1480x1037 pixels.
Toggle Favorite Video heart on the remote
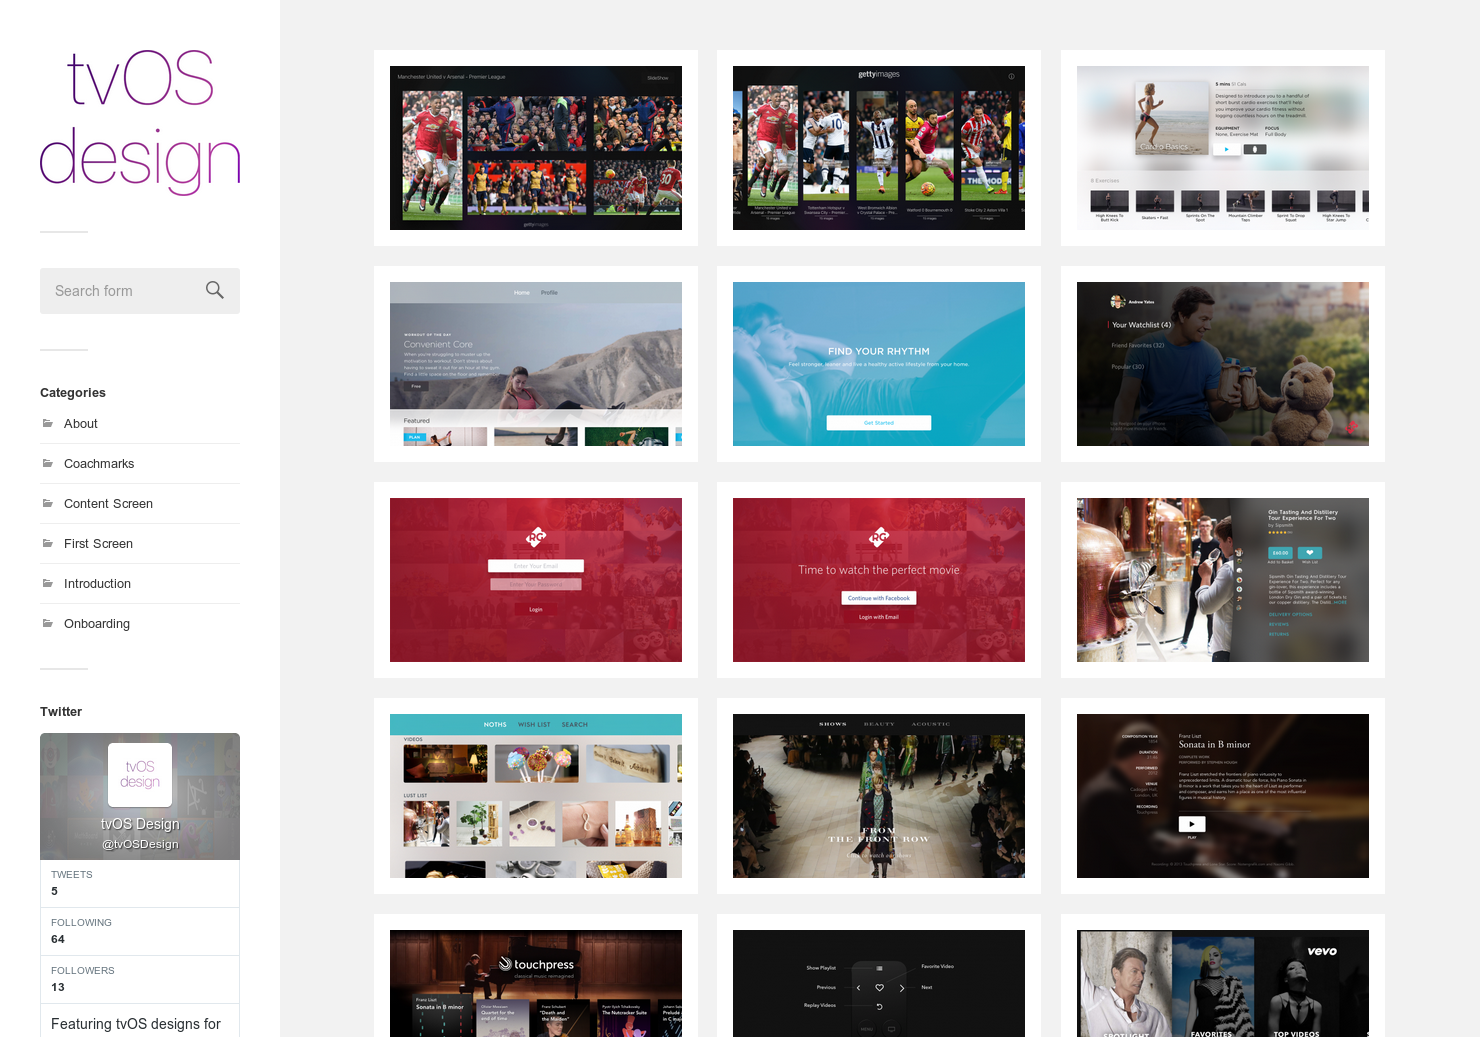[x=879, y=988]
